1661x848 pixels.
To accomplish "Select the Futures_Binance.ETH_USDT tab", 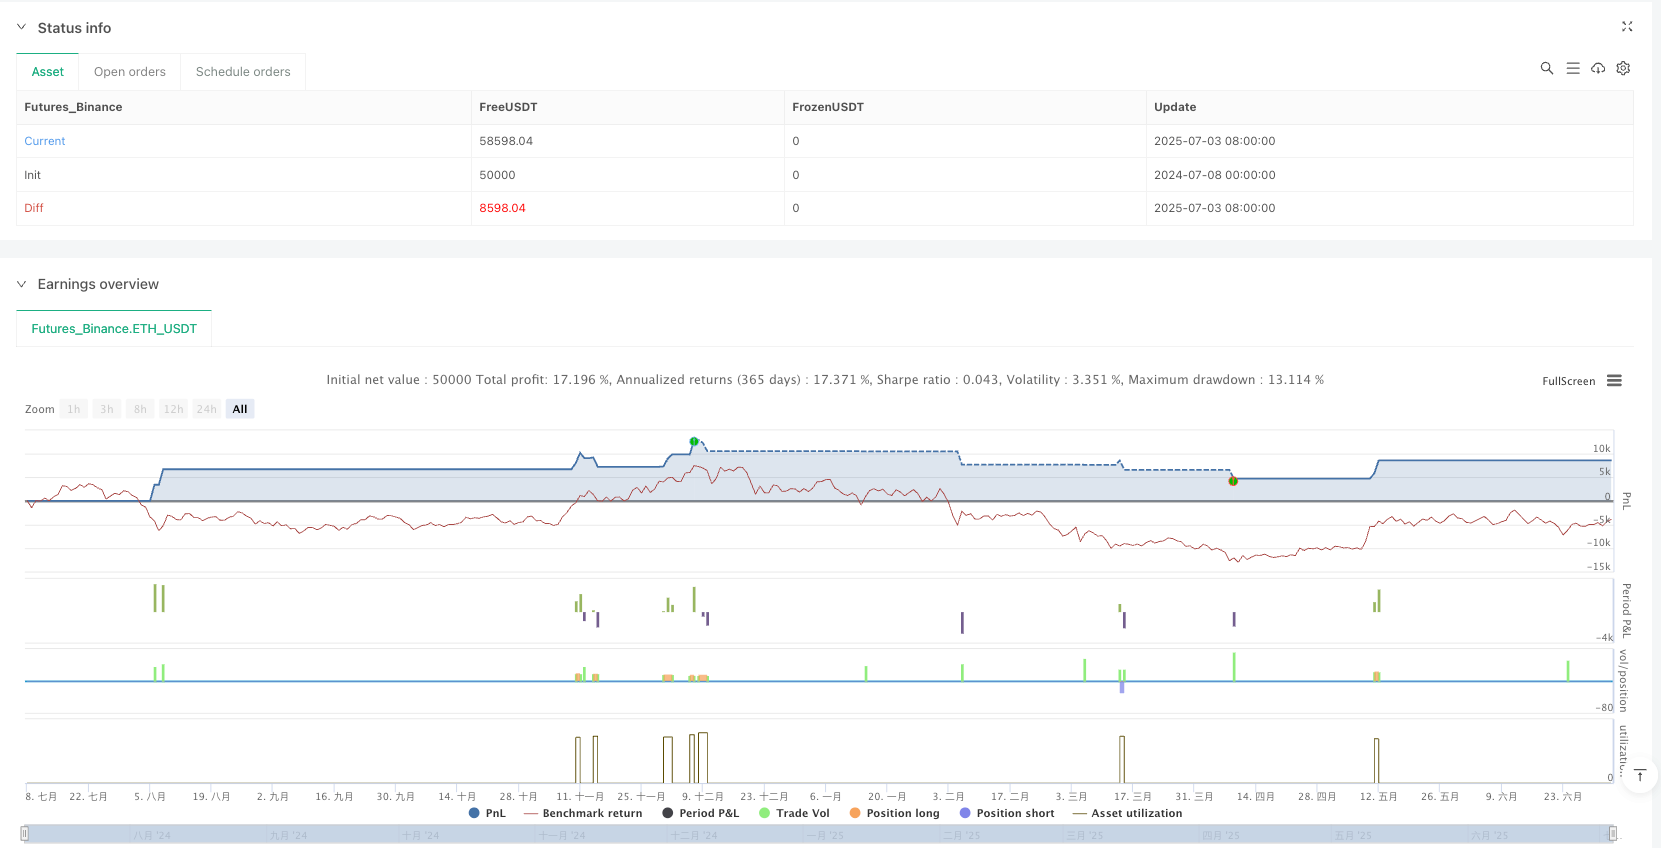I will pyautogui.click(x=114, y=328).
